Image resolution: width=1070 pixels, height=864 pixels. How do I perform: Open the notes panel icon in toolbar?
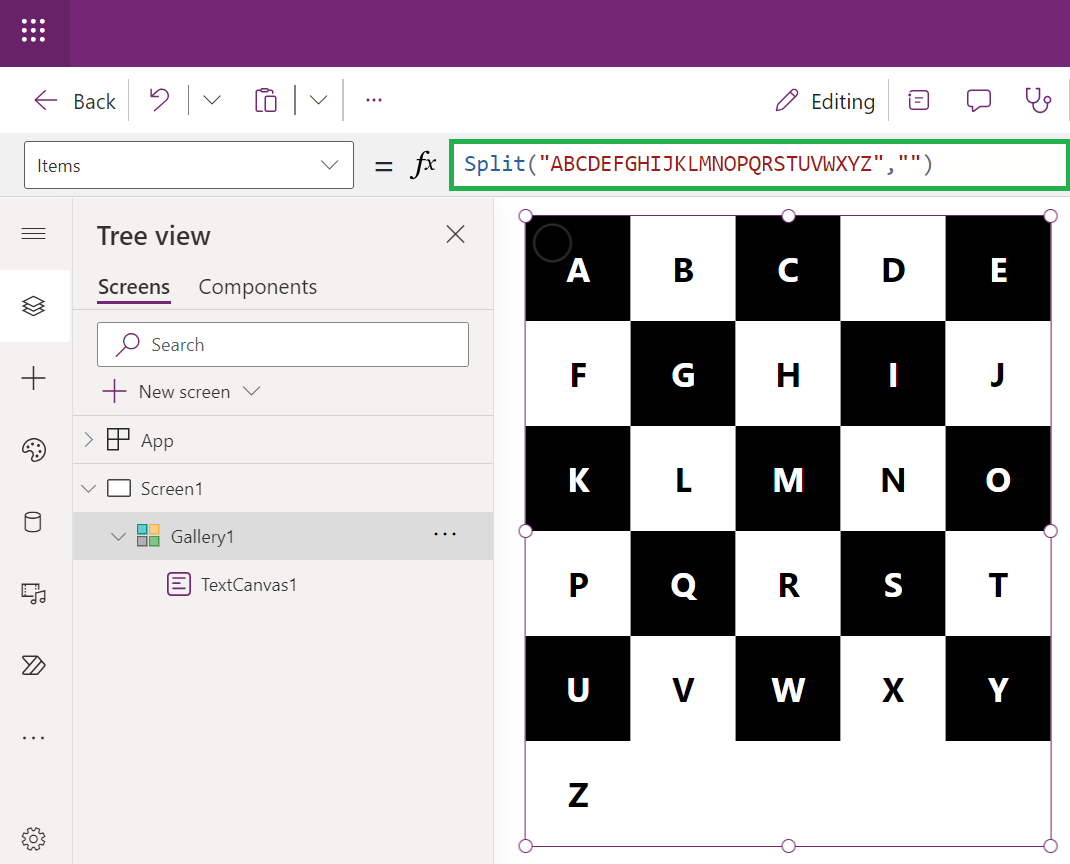[919, 100]
